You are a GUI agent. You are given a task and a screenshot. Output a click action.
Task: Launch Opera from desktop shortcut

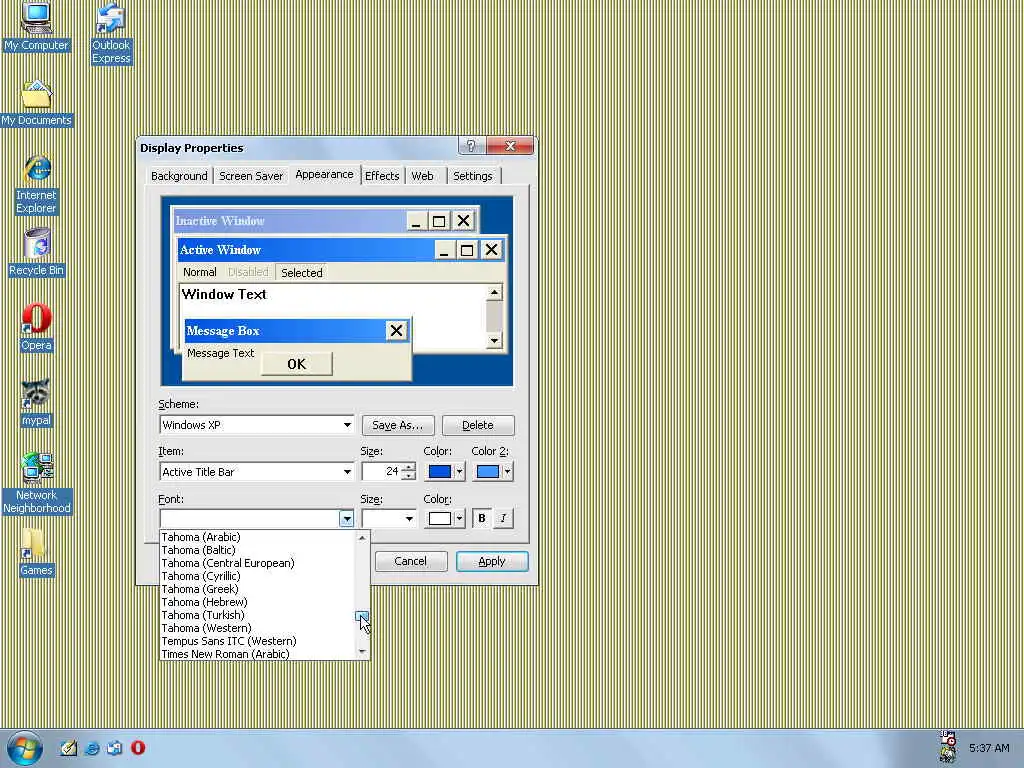37,327
